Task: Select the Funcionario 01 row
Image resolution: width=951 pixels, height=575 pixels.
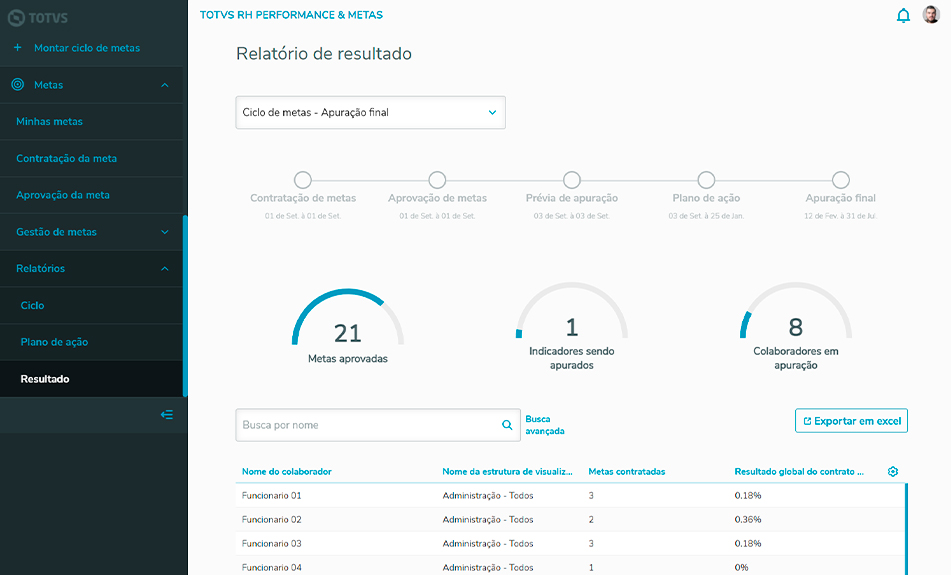Action: click(x=570, y=496)
